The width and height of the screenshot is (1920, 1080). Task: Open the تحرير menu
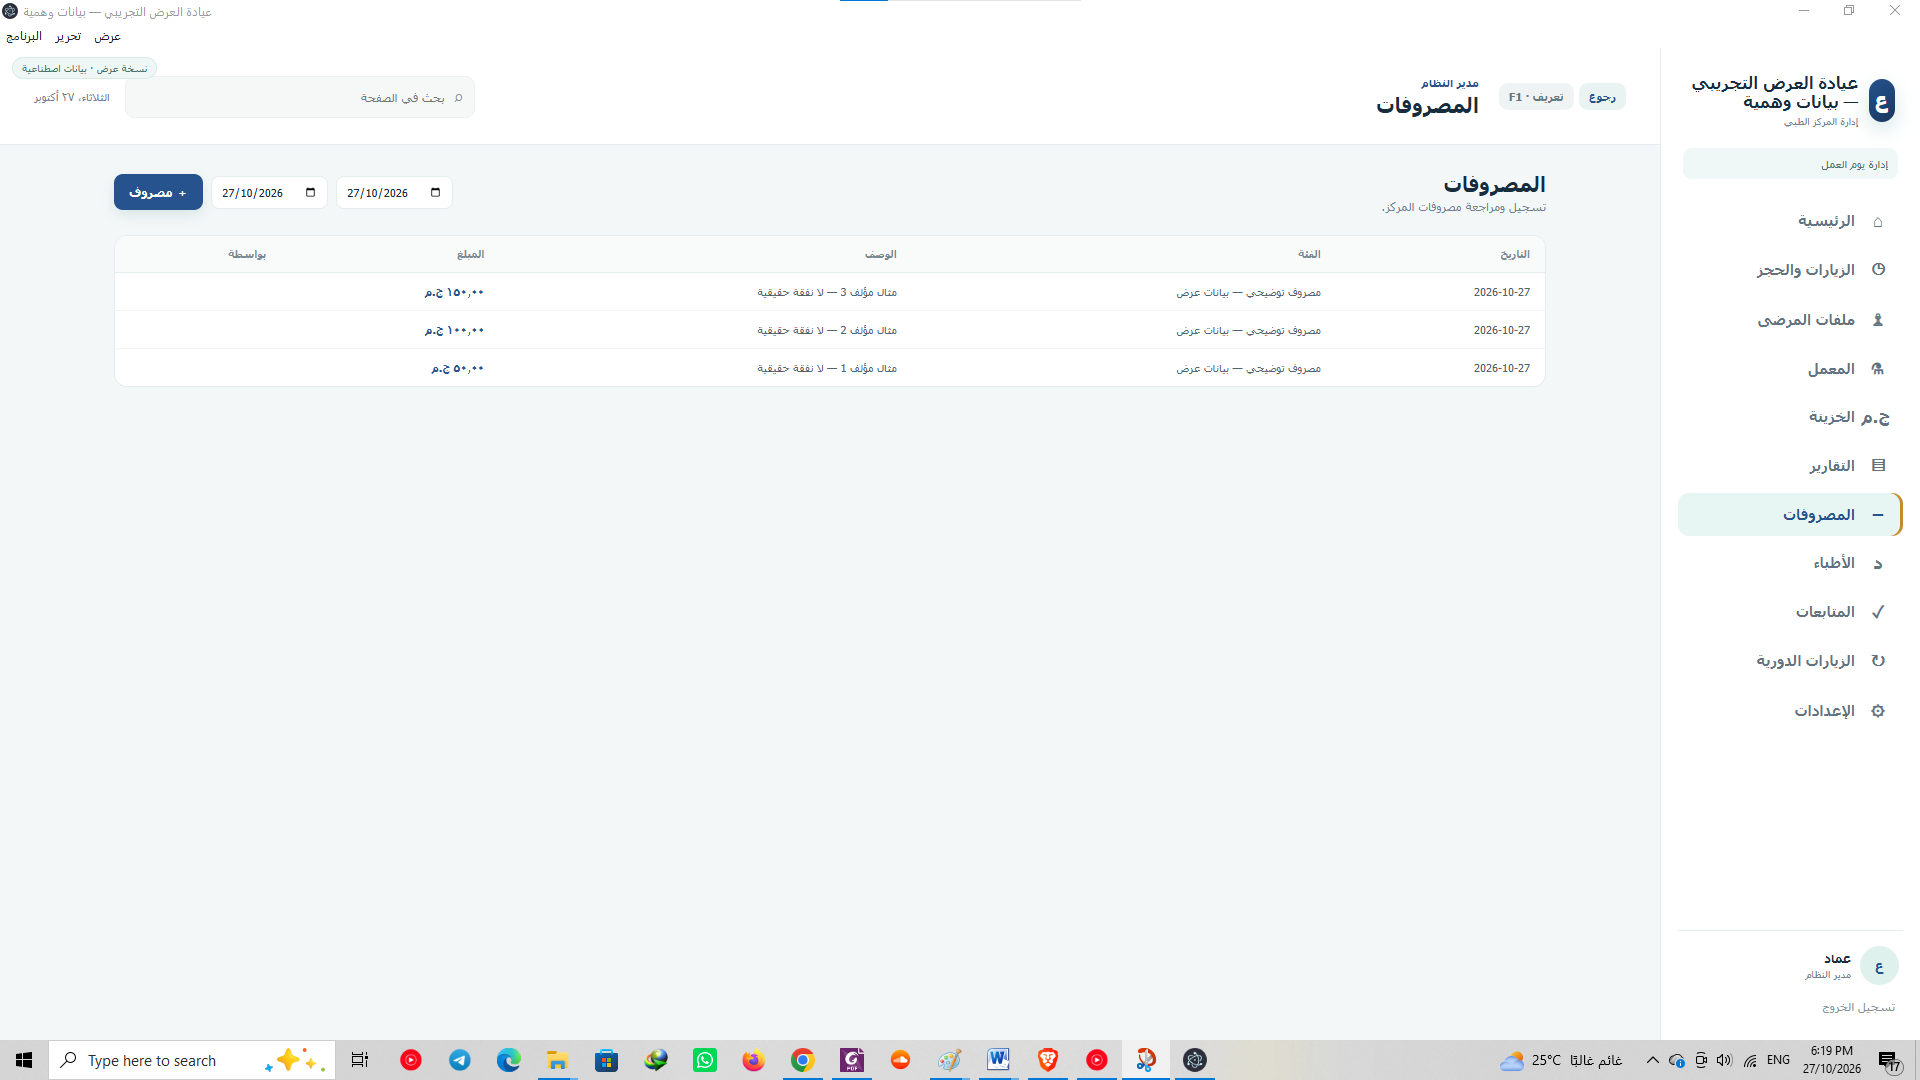click(x=68, y=37)
